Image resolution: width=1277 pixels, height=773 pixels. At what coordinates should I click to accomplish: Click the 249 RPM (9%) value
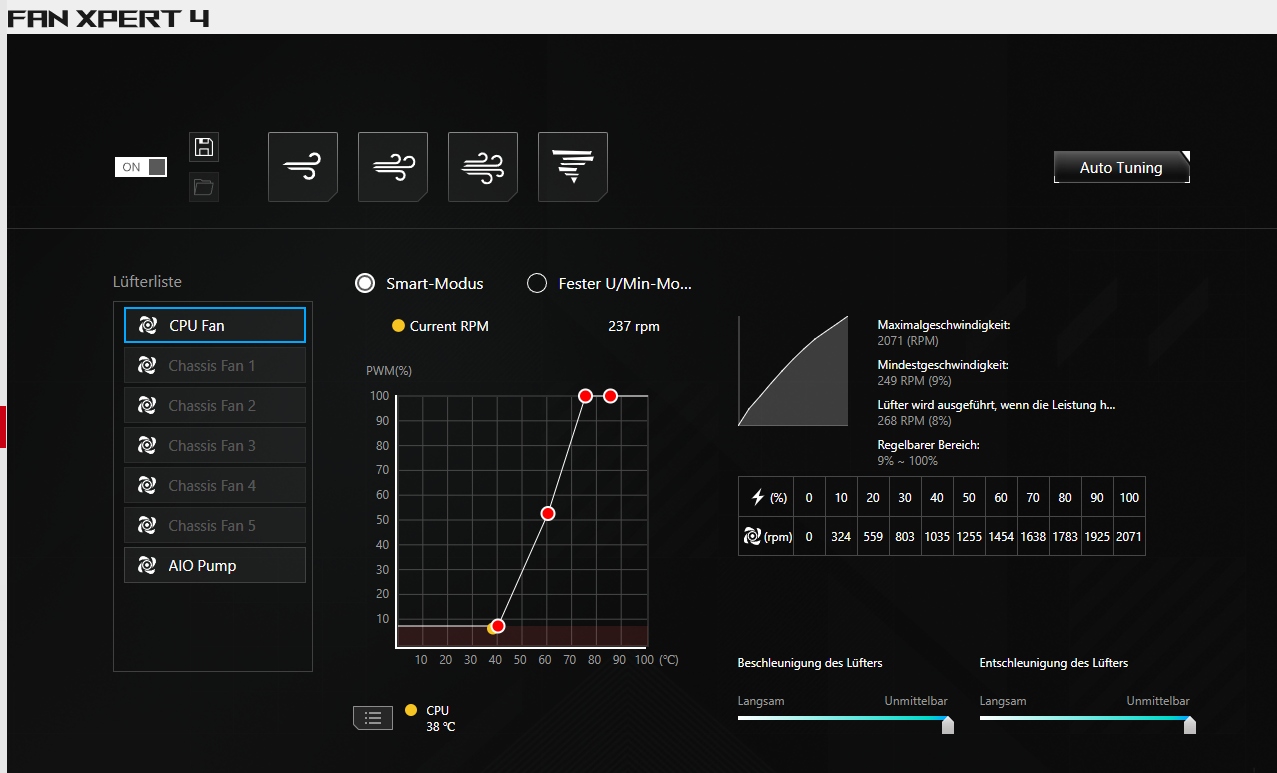pos(914,381)
